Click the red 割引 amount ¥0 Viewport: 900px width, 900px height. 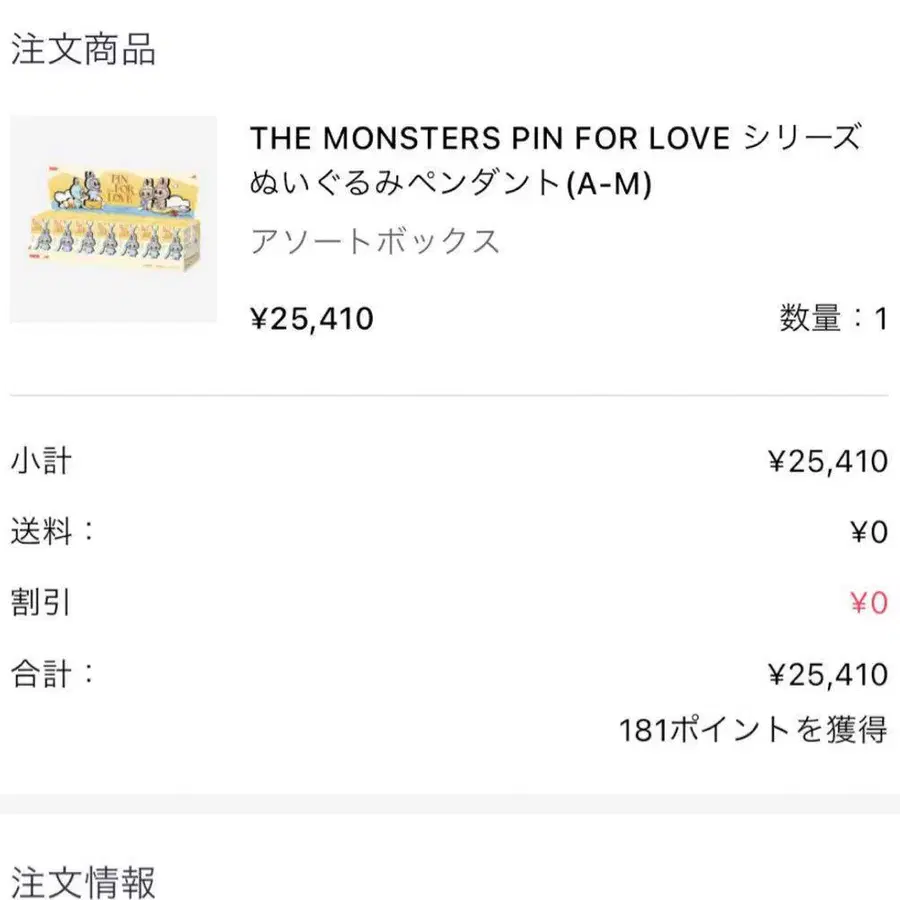868,603
